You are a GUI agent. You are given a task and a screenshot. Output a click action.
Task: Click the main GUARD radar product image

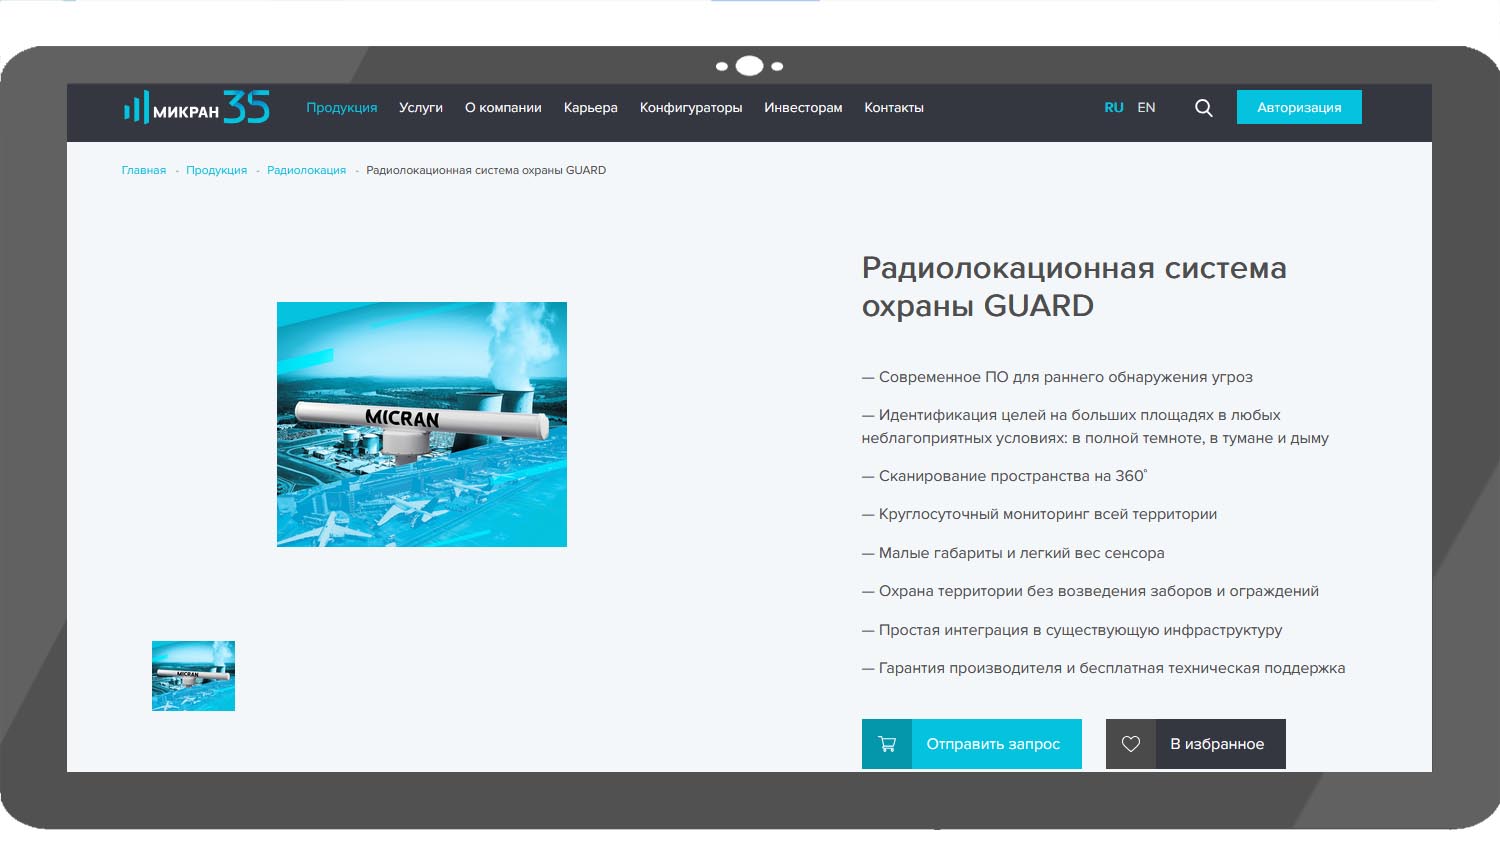point(421,424)
